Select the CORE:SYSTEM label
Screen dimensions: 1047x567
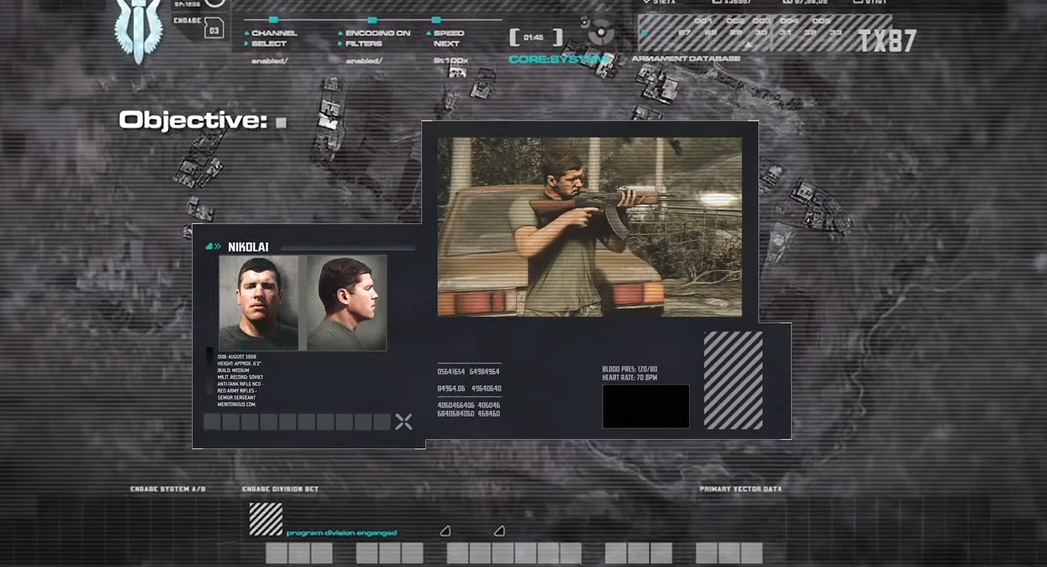click(x=558, y=60)
